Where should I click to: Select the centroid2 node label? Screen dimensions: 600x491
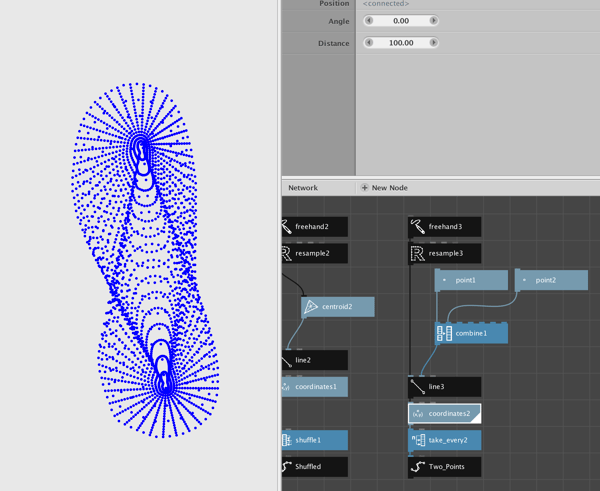(337, 307)
